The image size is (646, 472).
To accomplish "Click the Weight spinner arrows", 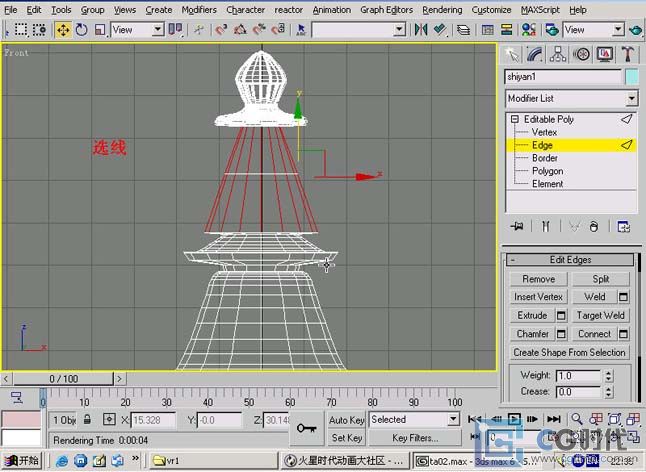I will (x=608, y=375).
